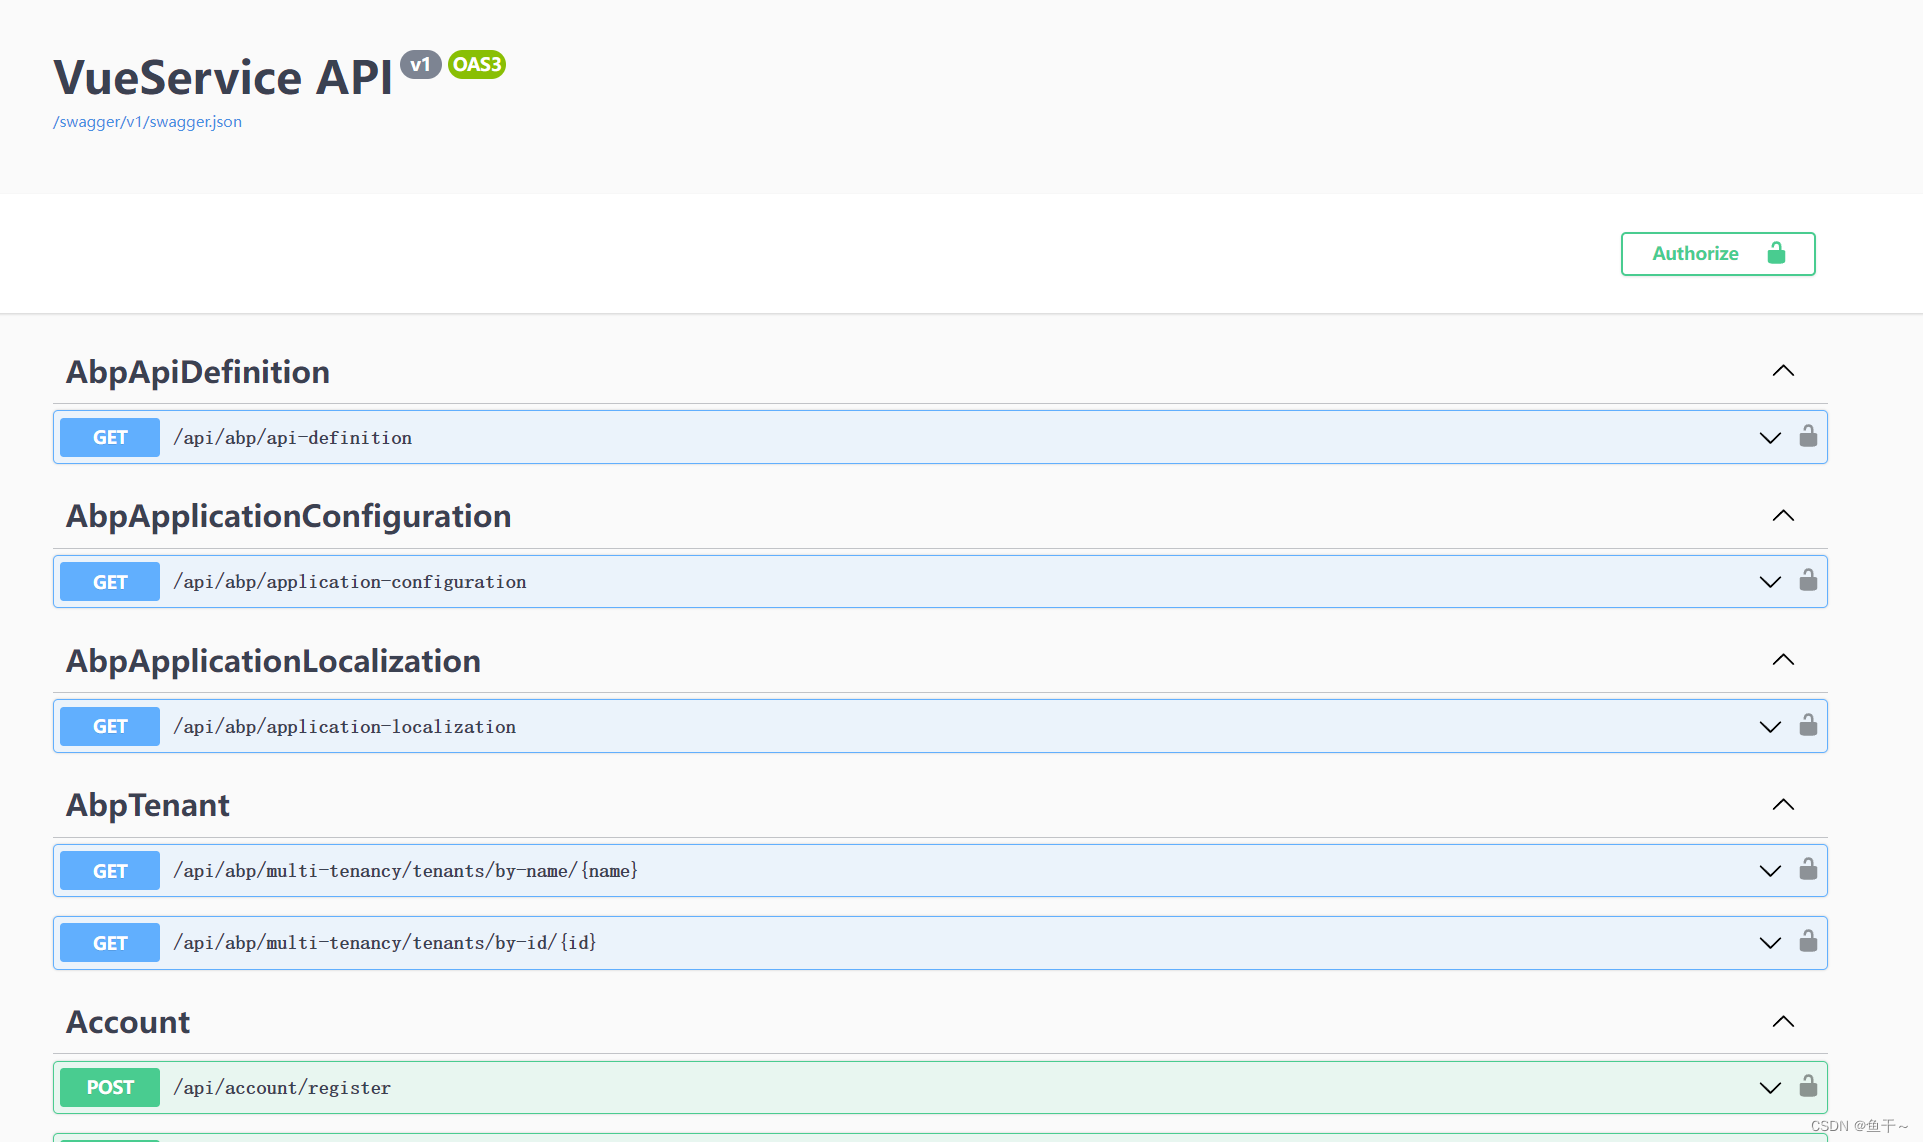Click the v1 version badge
Viewport: 1923px width, 1142px height.
[421, 65]
